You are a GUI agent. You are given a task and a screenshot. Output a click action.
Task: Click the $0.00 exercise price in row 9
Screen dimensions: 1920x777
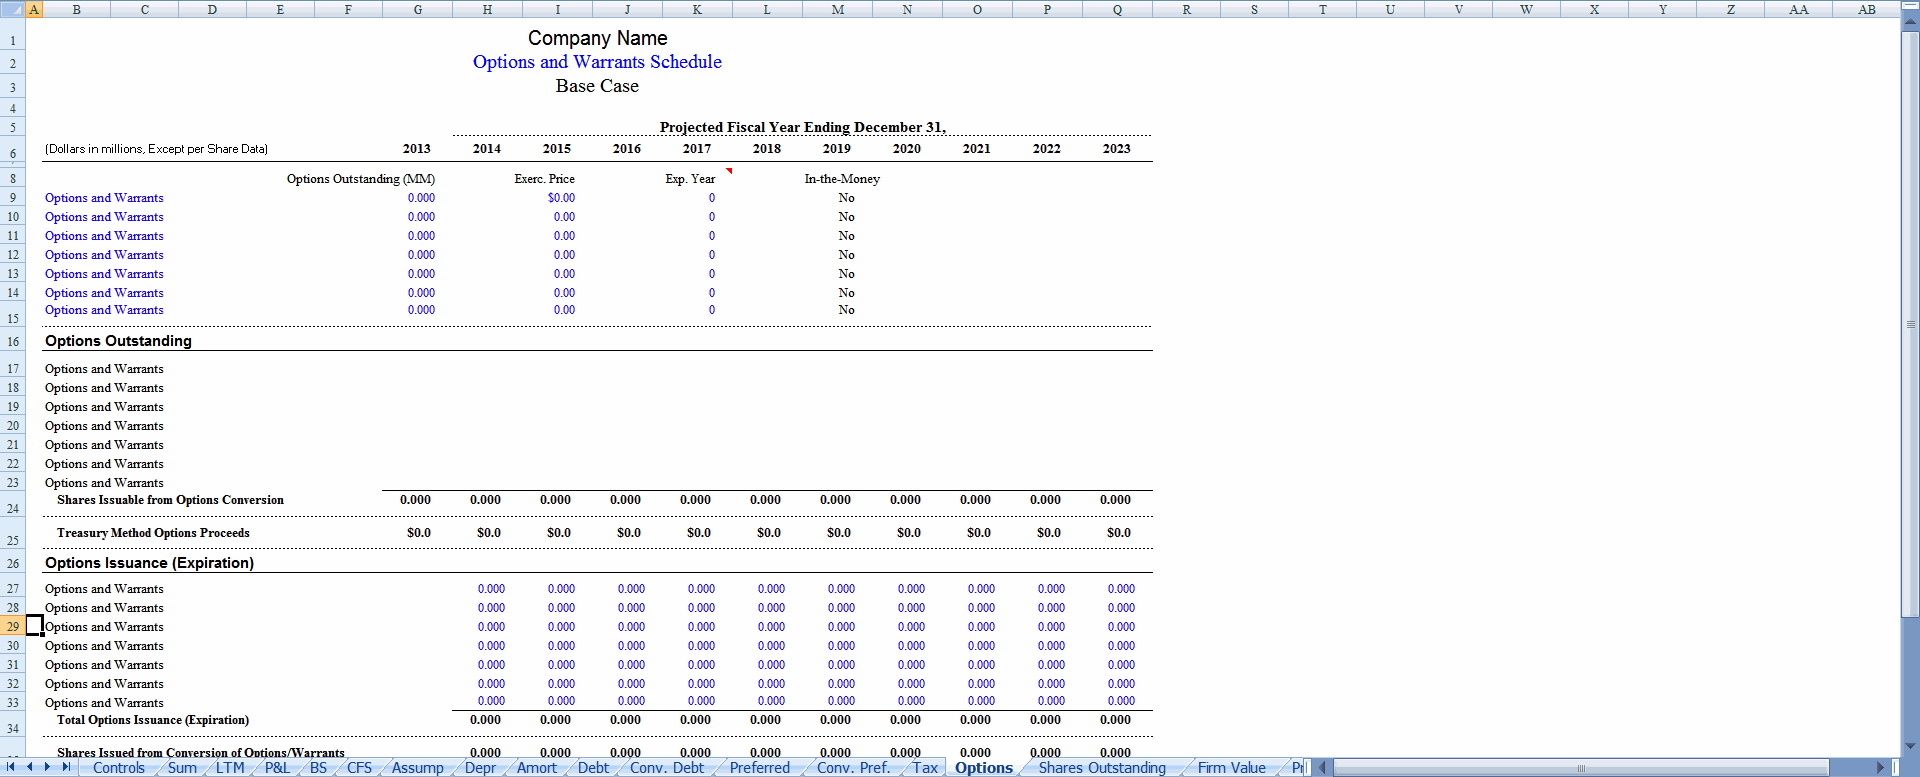coord(561,198)
